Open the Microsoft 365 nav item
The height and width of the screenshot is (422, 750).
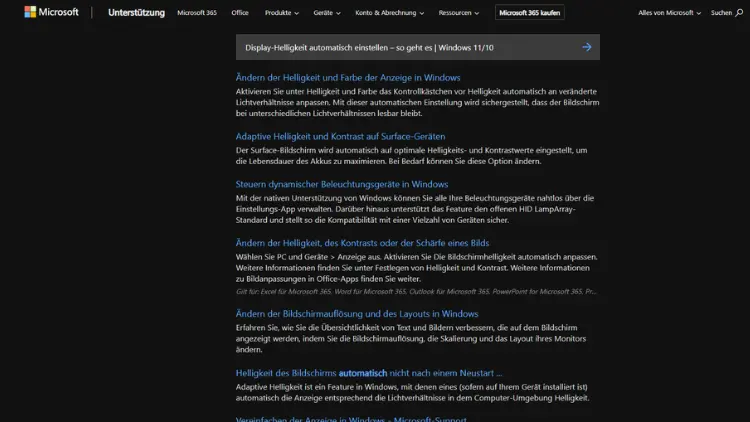(197, 13)
